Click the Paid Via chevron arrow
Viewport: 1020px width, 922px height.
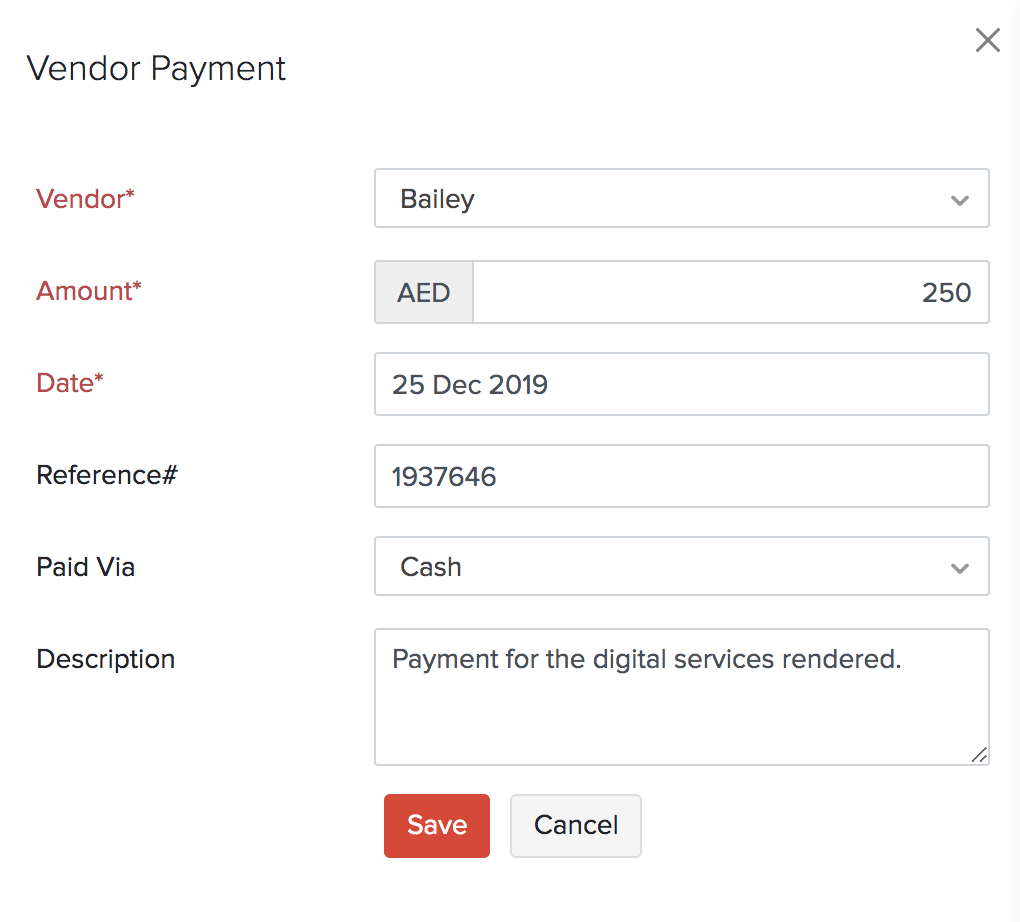960,568
